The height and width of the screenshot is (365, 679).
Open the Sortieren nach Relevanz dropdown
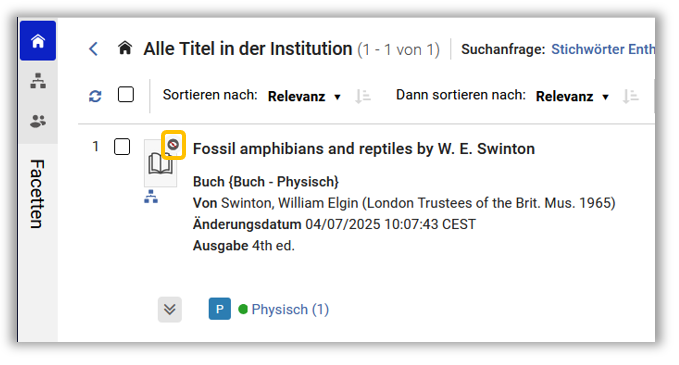click(304, 96)
